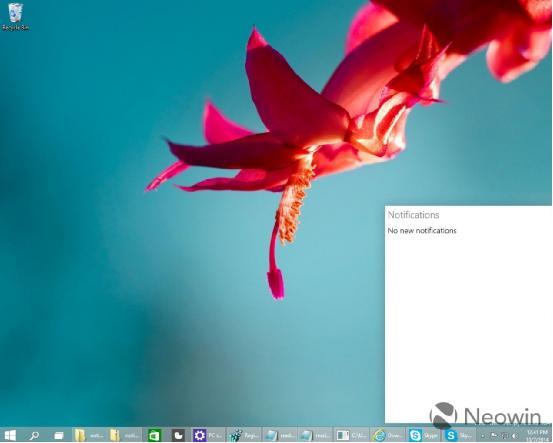Open the second Skype taskbar item
Screen dimensions: 553x443
[x=458, y=435]
